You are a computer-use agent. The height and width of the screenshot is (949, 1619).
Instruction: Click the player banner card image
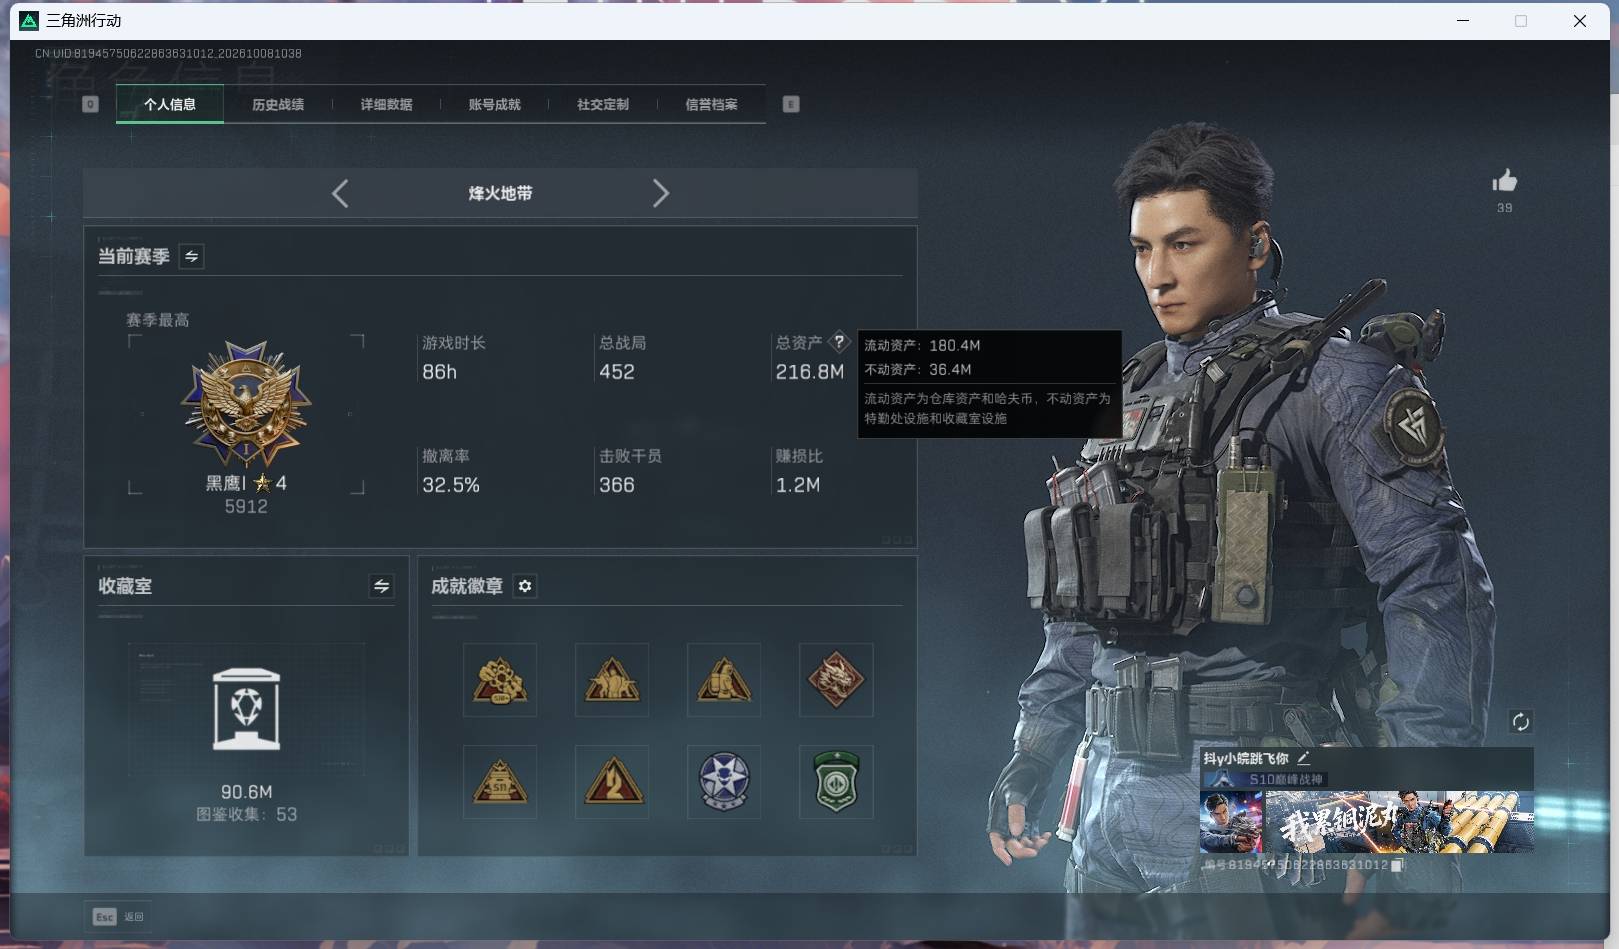[1399, 822]
